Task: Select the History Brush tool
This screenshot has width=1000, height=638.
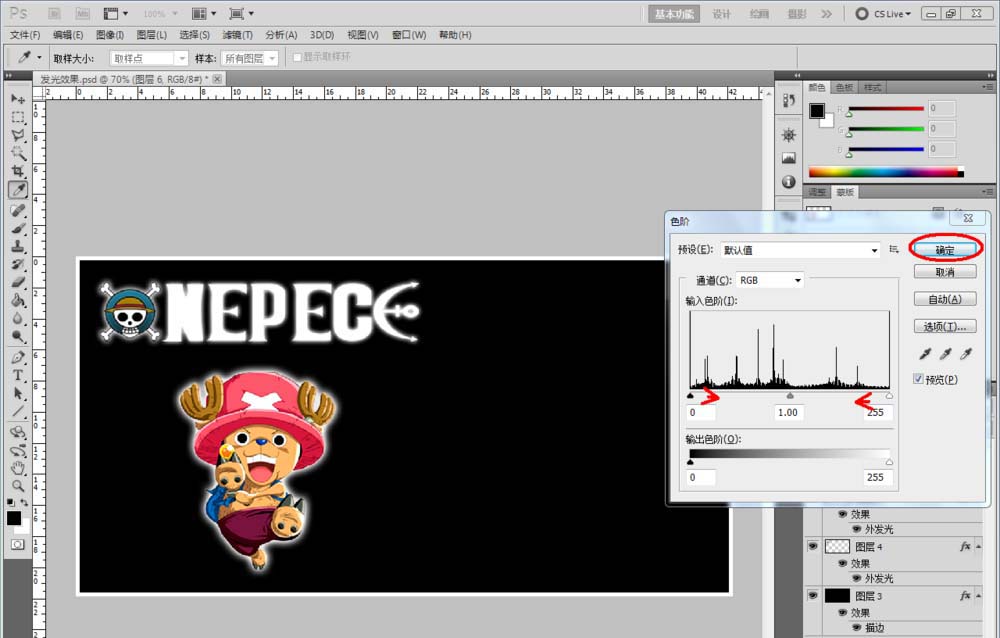Action: click(x=18, y=264)
